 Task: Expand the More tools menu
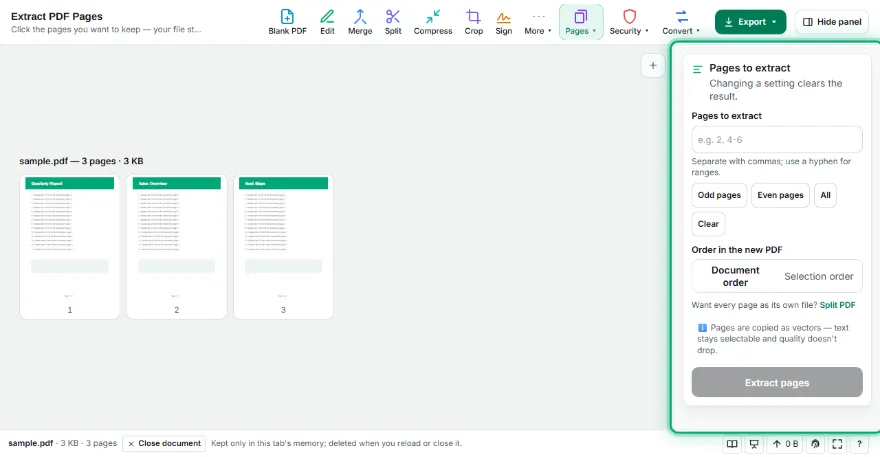pyautogui.click(x=538, y=22)
